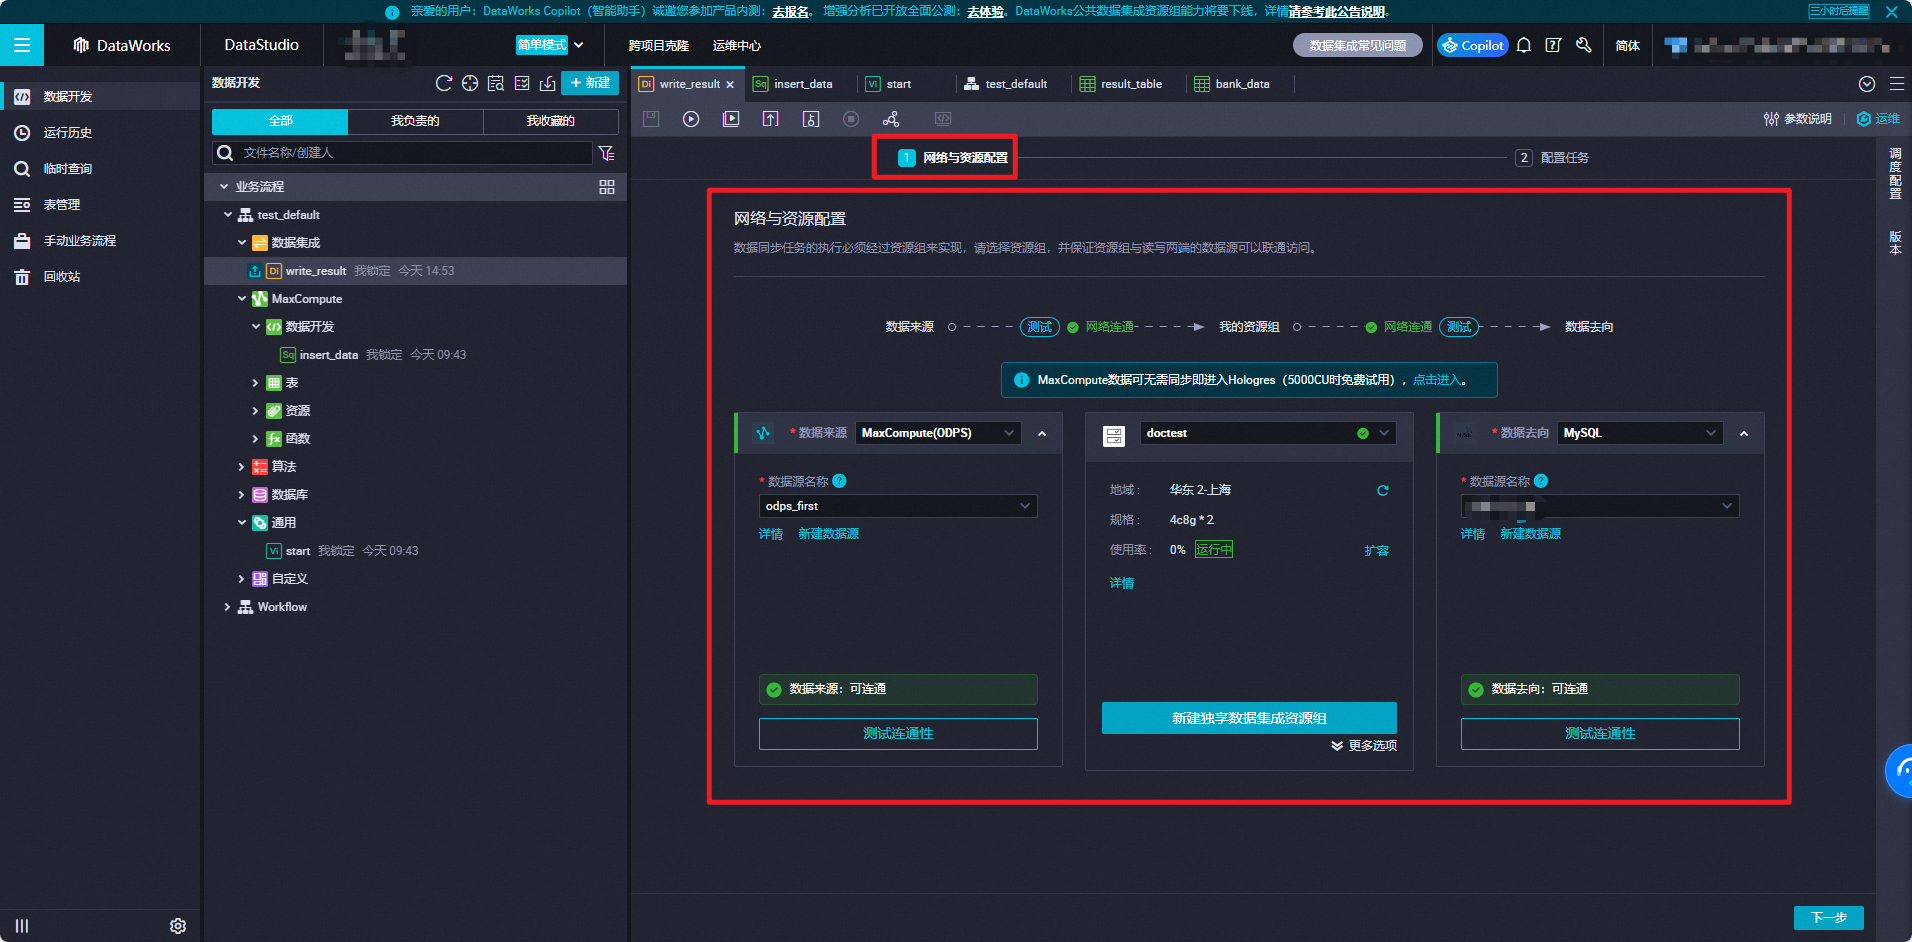Open the Copilot assistant button
The width and height of the screenshot is (1912, 942).
click(1473, 45)
